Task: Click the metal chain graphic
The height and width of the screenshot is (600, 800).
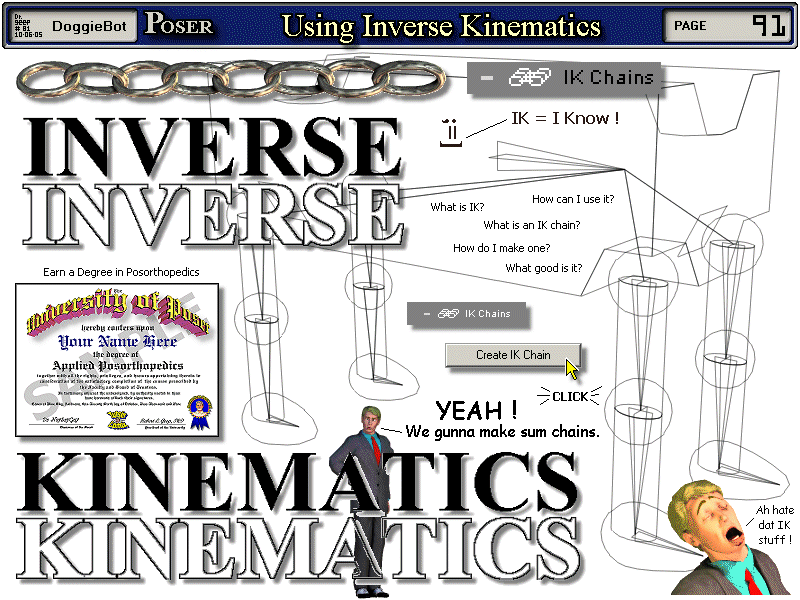Action: tap(232, 81)
